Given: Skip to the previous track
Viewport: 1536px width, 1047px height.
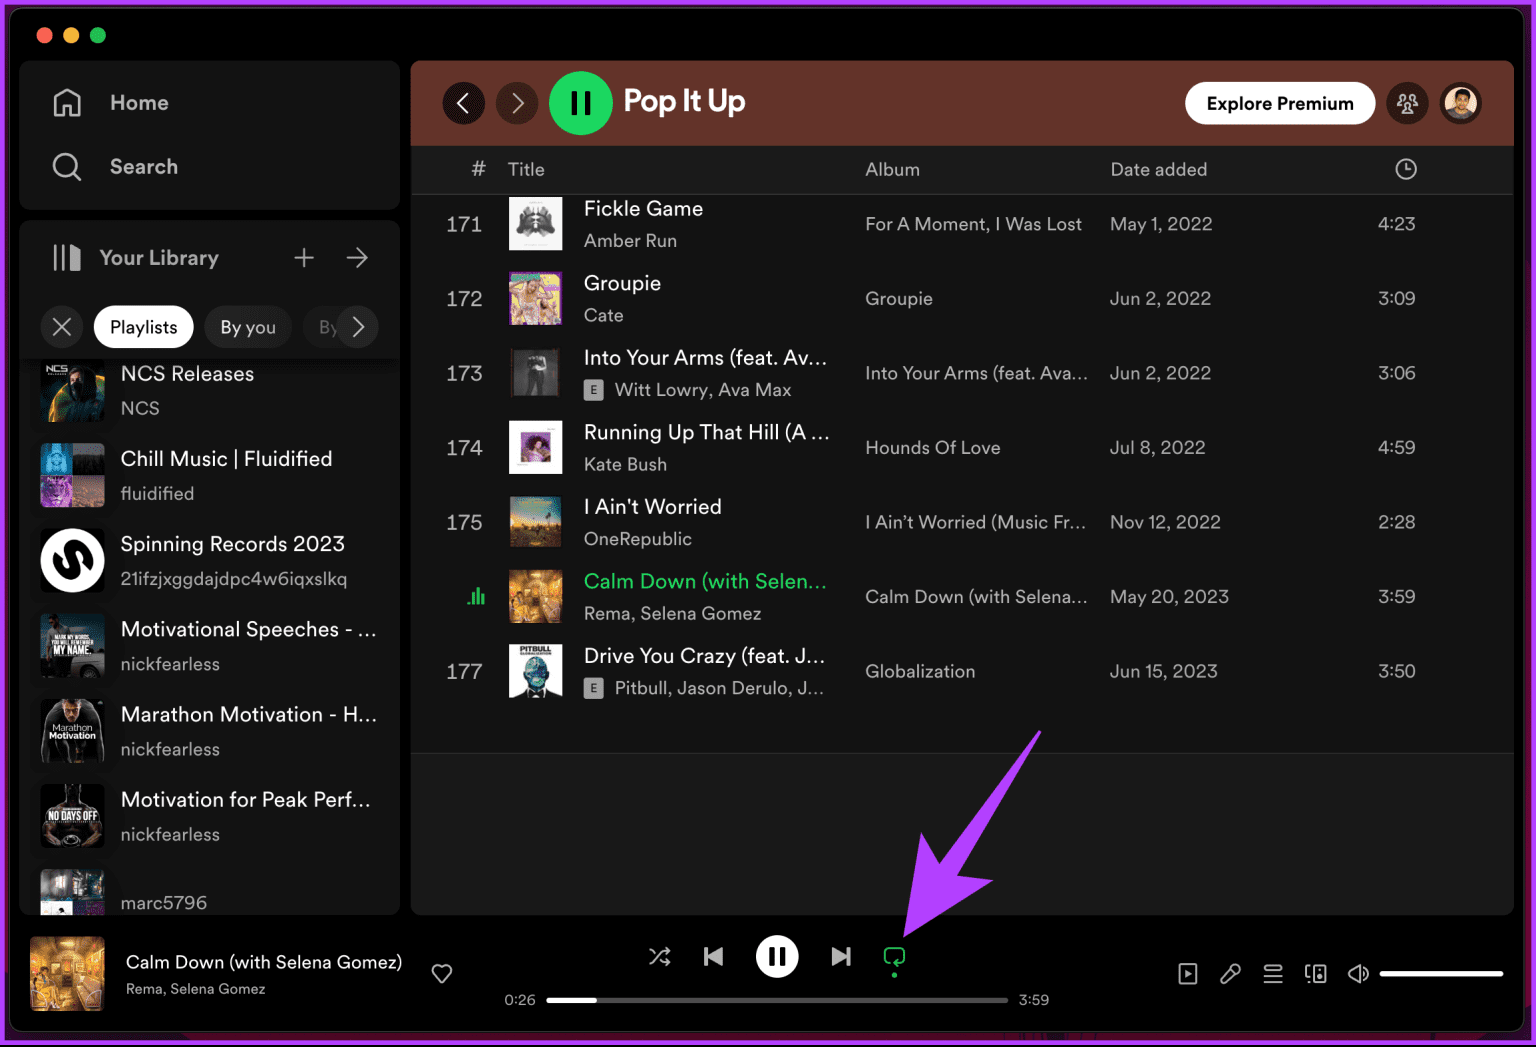Looking at the screenshot, I should [x=713, y=957].
